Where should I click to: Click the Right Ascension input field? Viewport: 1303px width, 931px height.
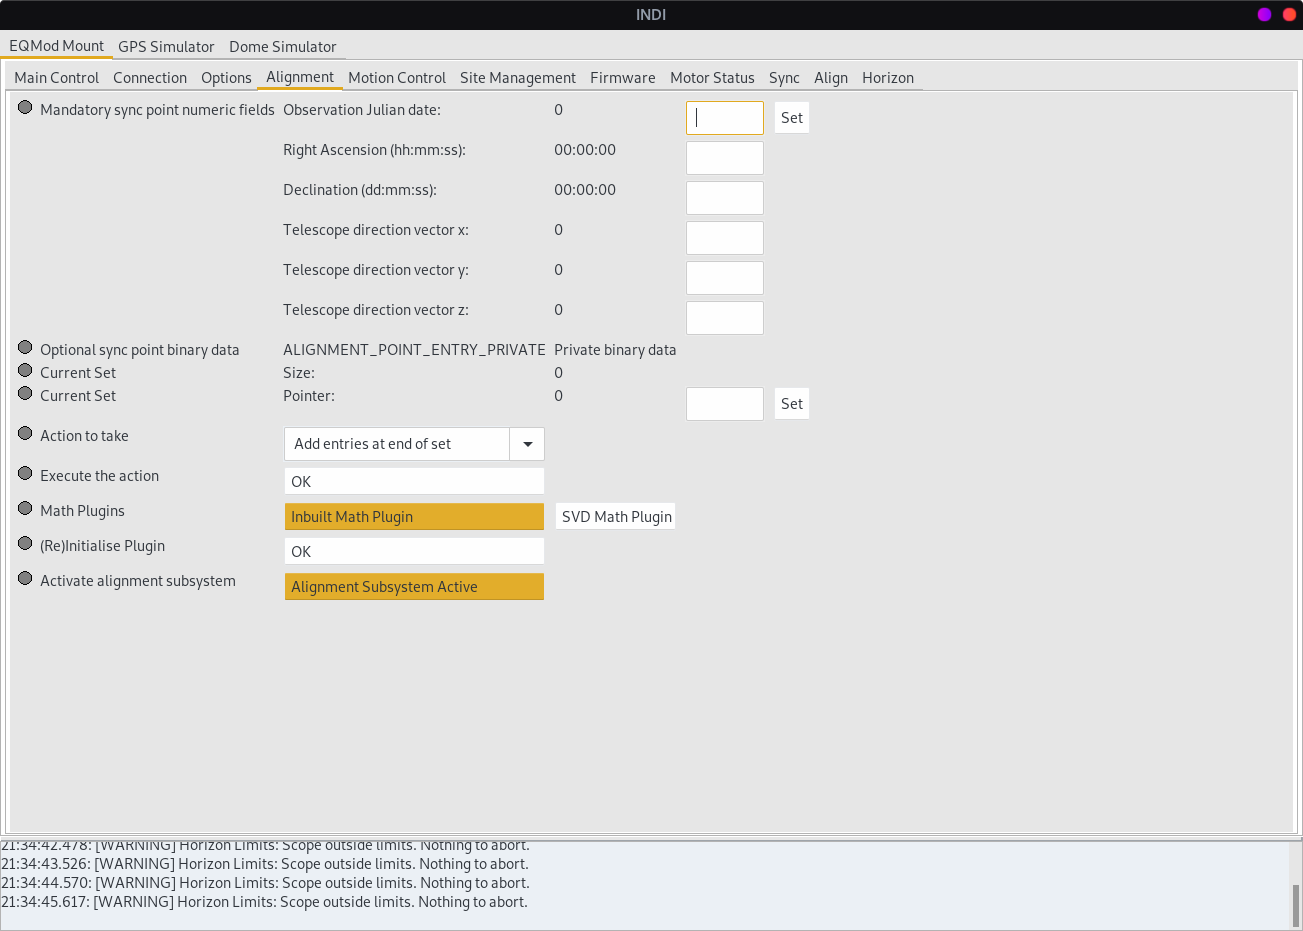point(725,158)
